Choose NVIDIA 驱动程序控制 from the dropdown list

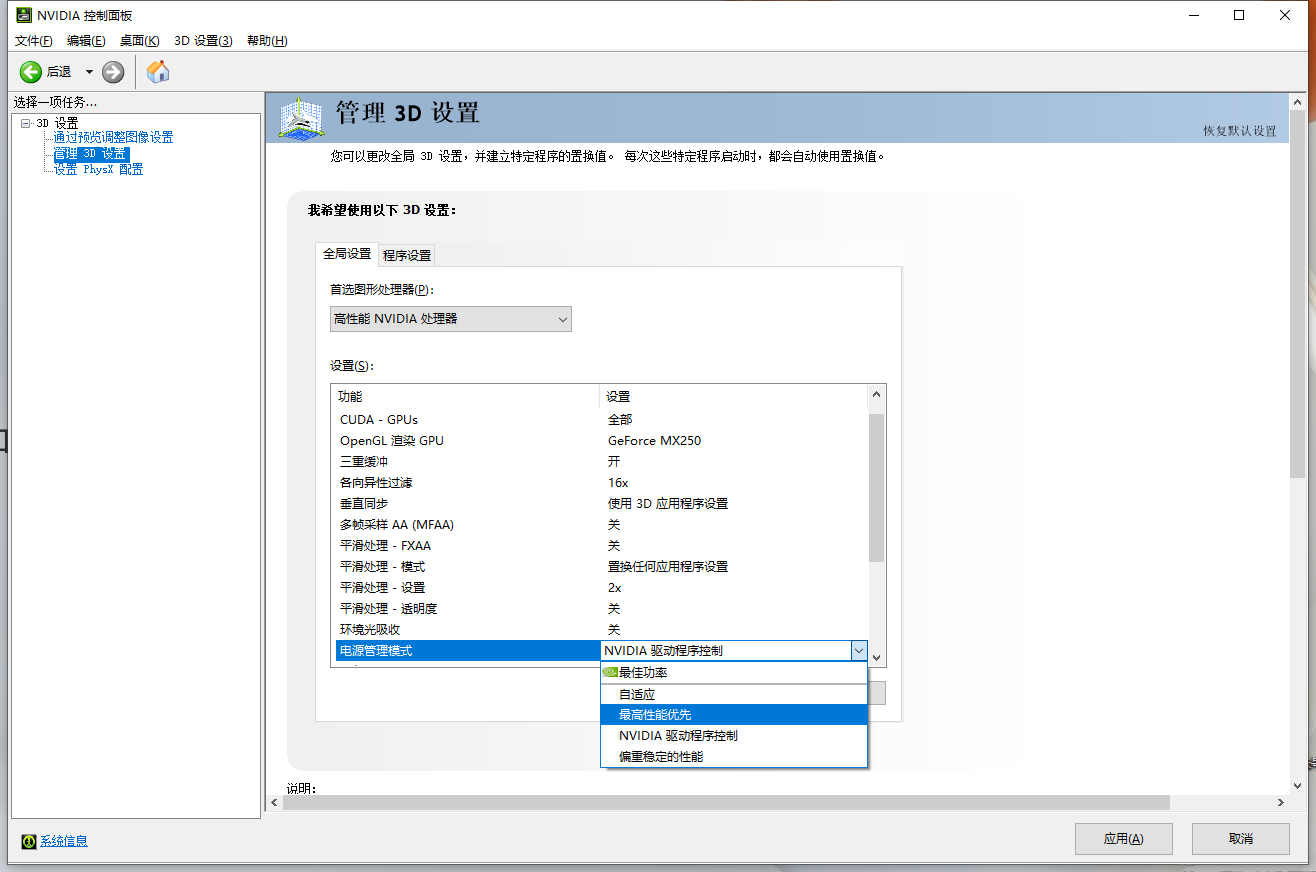point(734,736)
